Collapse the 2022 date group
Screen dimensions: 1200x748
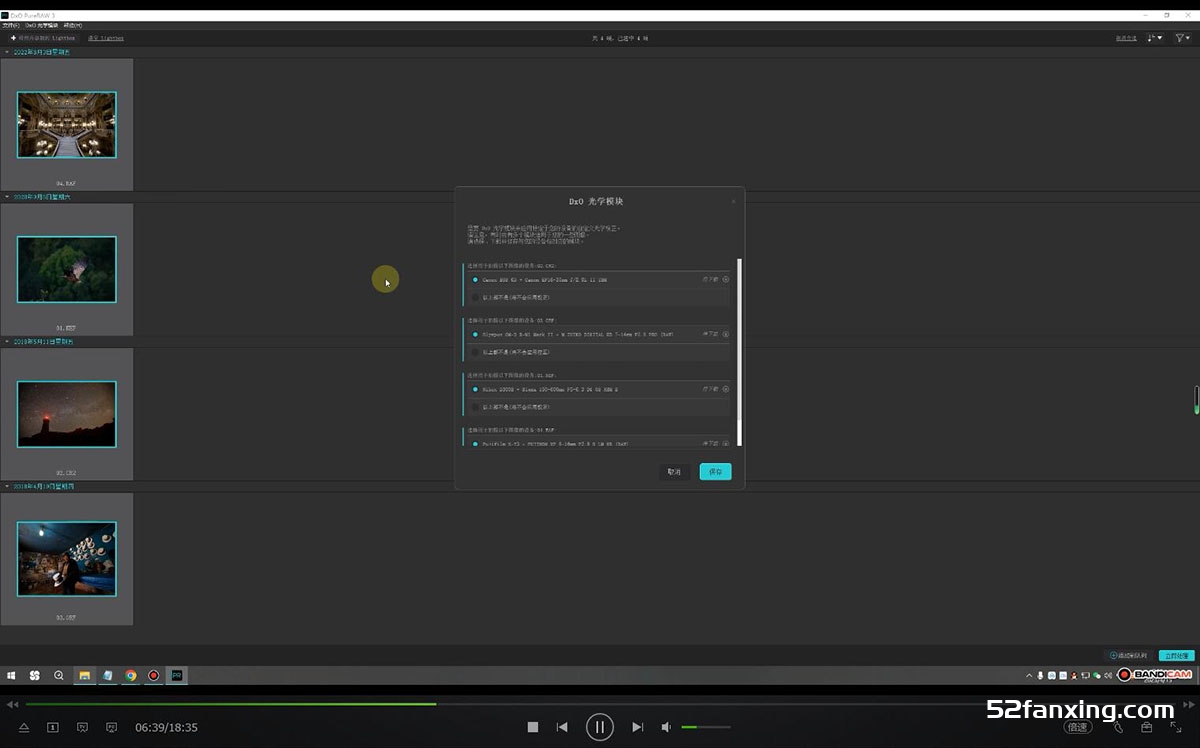(7, 51)
